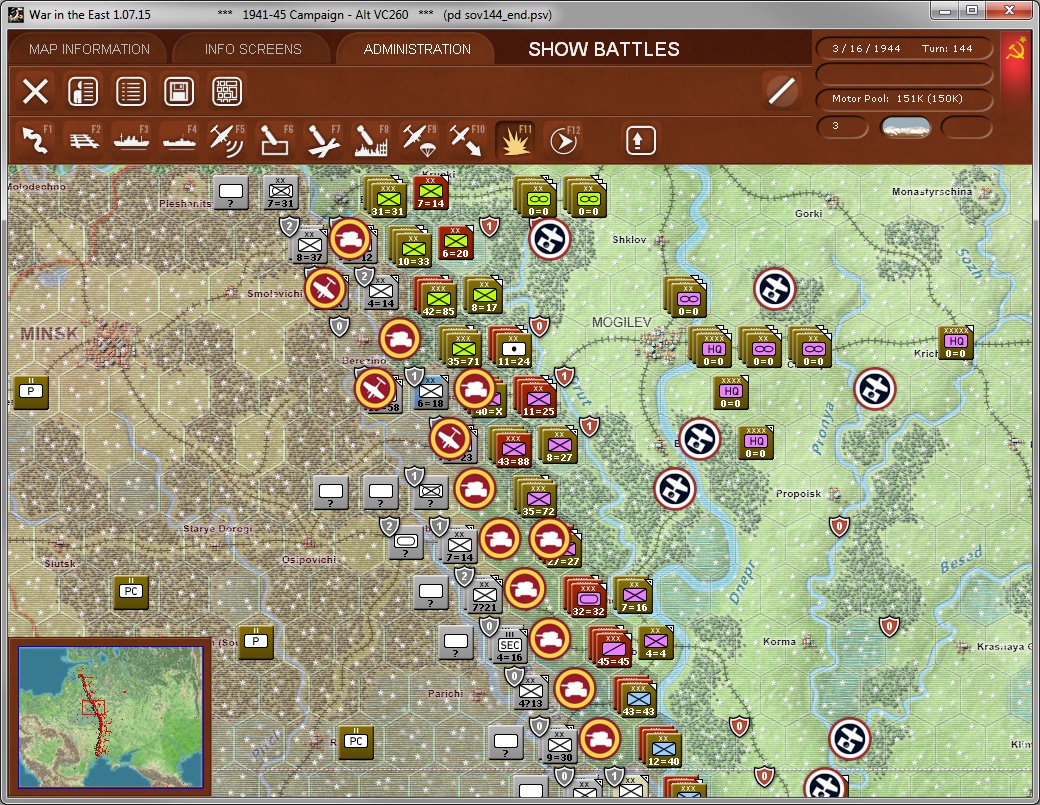Click the admin points box showing 3
This screenshot has height=805, width=1040.
842,127
